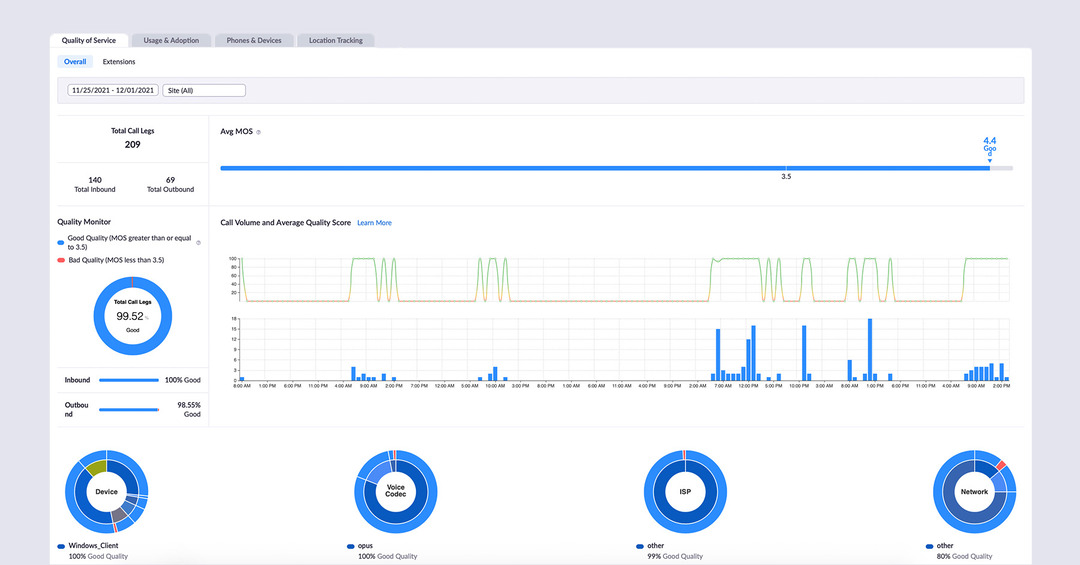This screenshot has width=1080, height=565.
Task: Open the Phones & Devices tab
Action: tap(254, 41)
